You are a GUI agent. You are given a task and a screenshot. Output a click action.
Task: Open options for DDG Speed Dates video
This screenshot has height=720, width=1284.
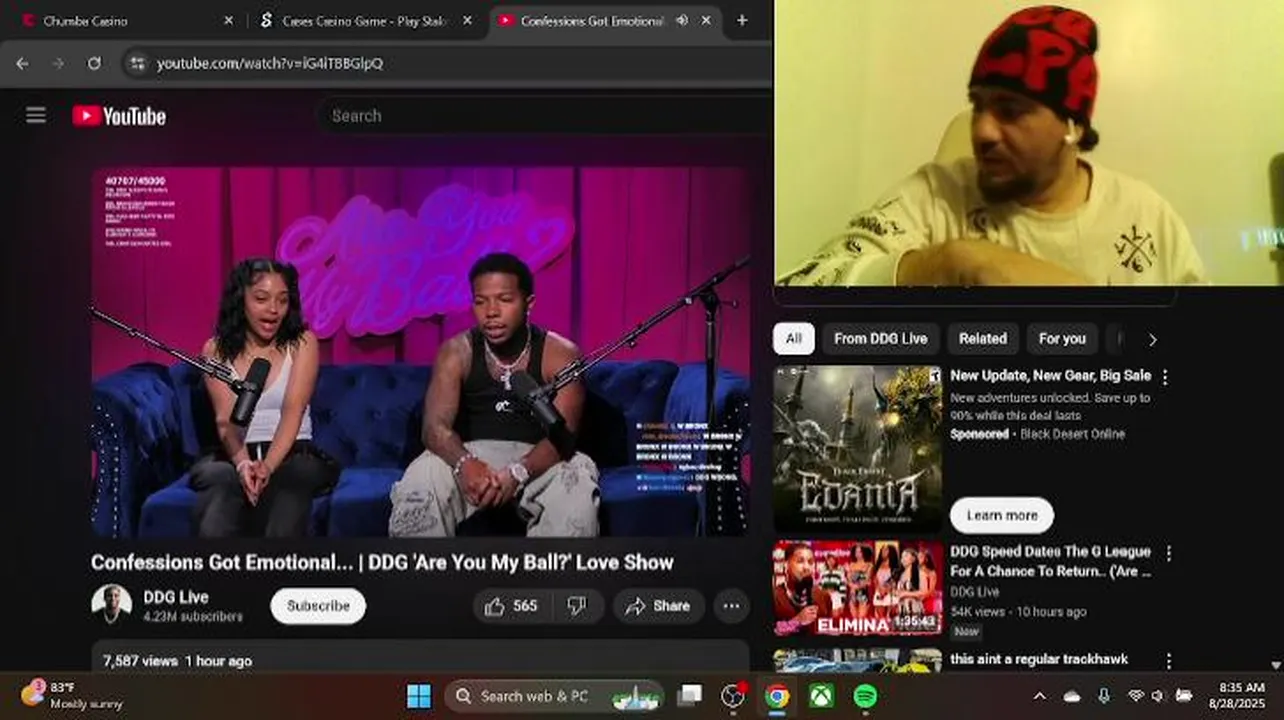pyautogui.click(x=1168, y=553)
